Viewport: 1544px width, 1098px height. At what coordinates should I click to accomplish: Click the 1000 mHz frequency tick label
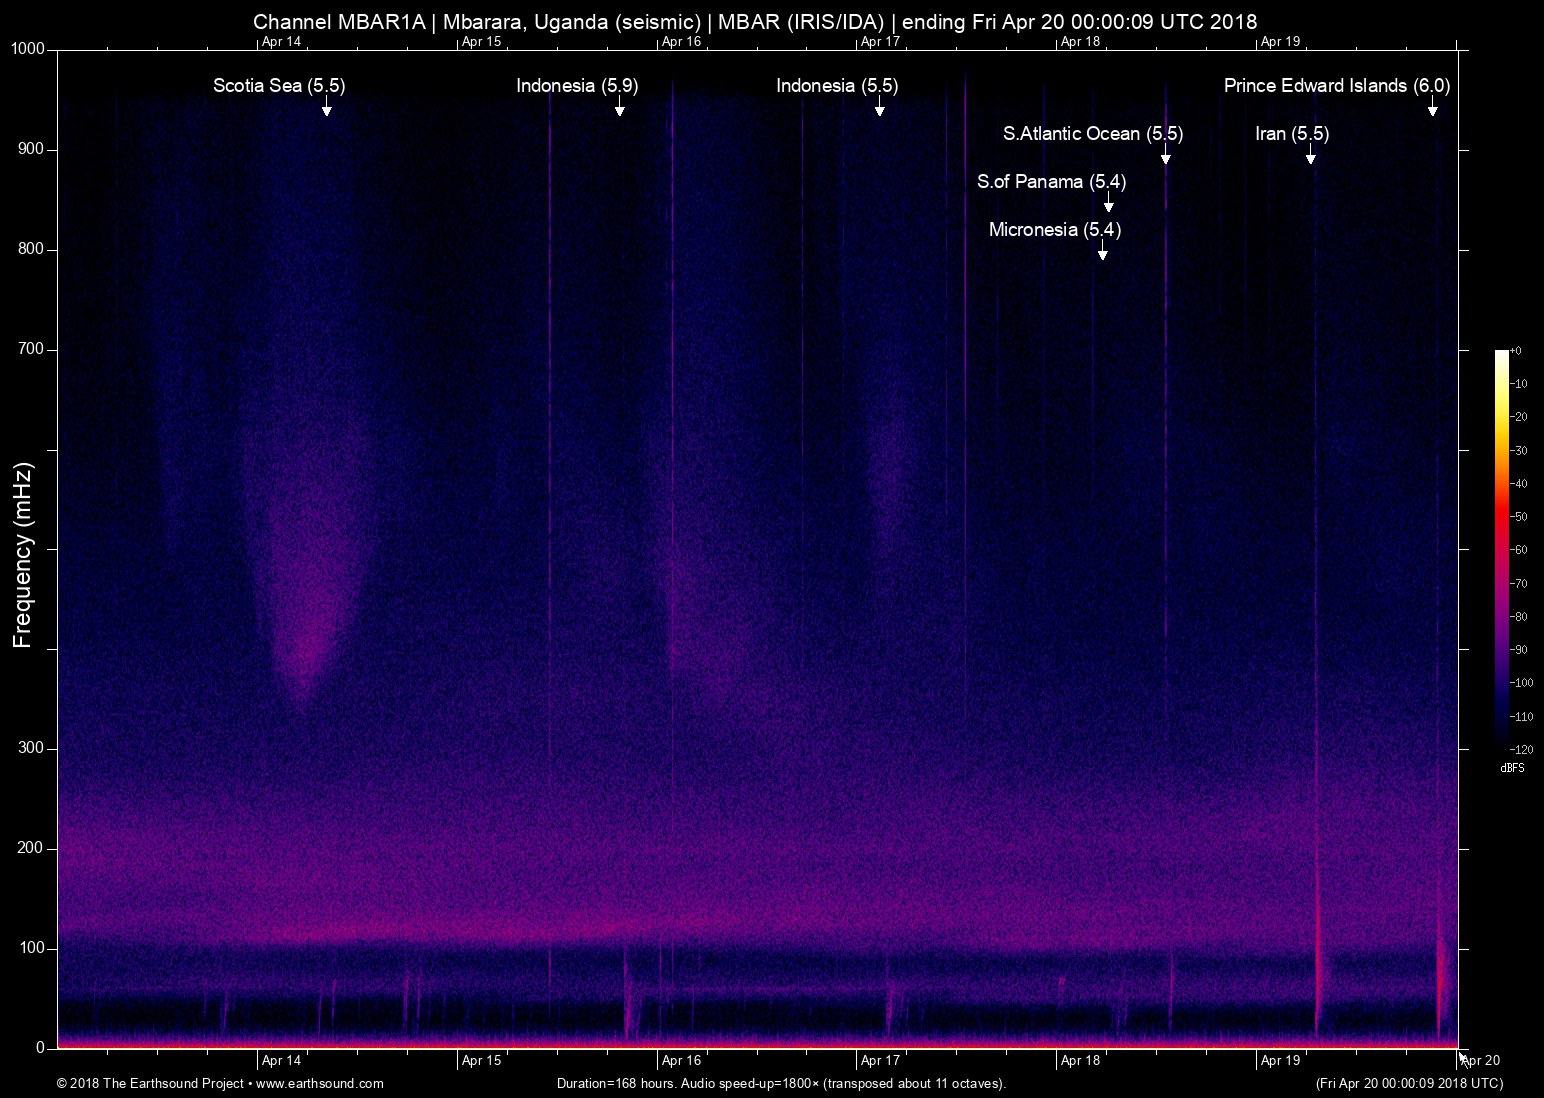click(28, 49)
